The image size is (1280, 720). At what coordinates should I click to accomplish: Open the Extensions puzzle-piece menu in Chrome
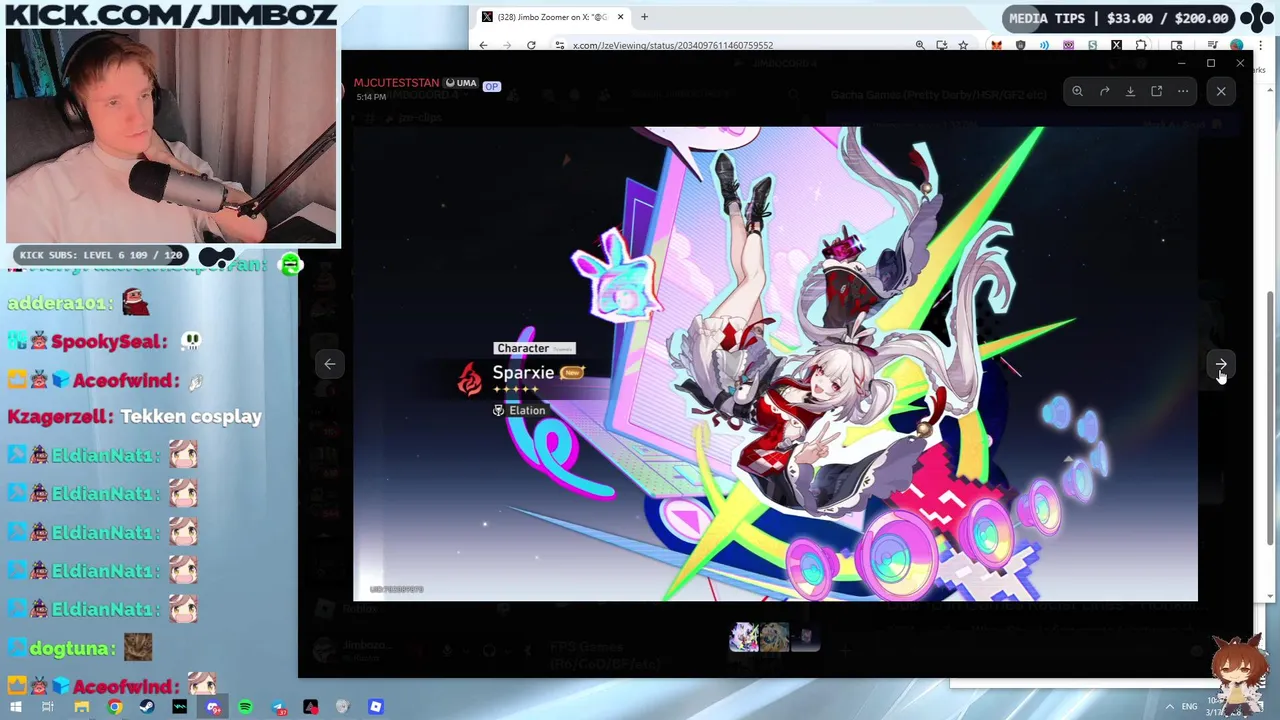coord(1140,45)
